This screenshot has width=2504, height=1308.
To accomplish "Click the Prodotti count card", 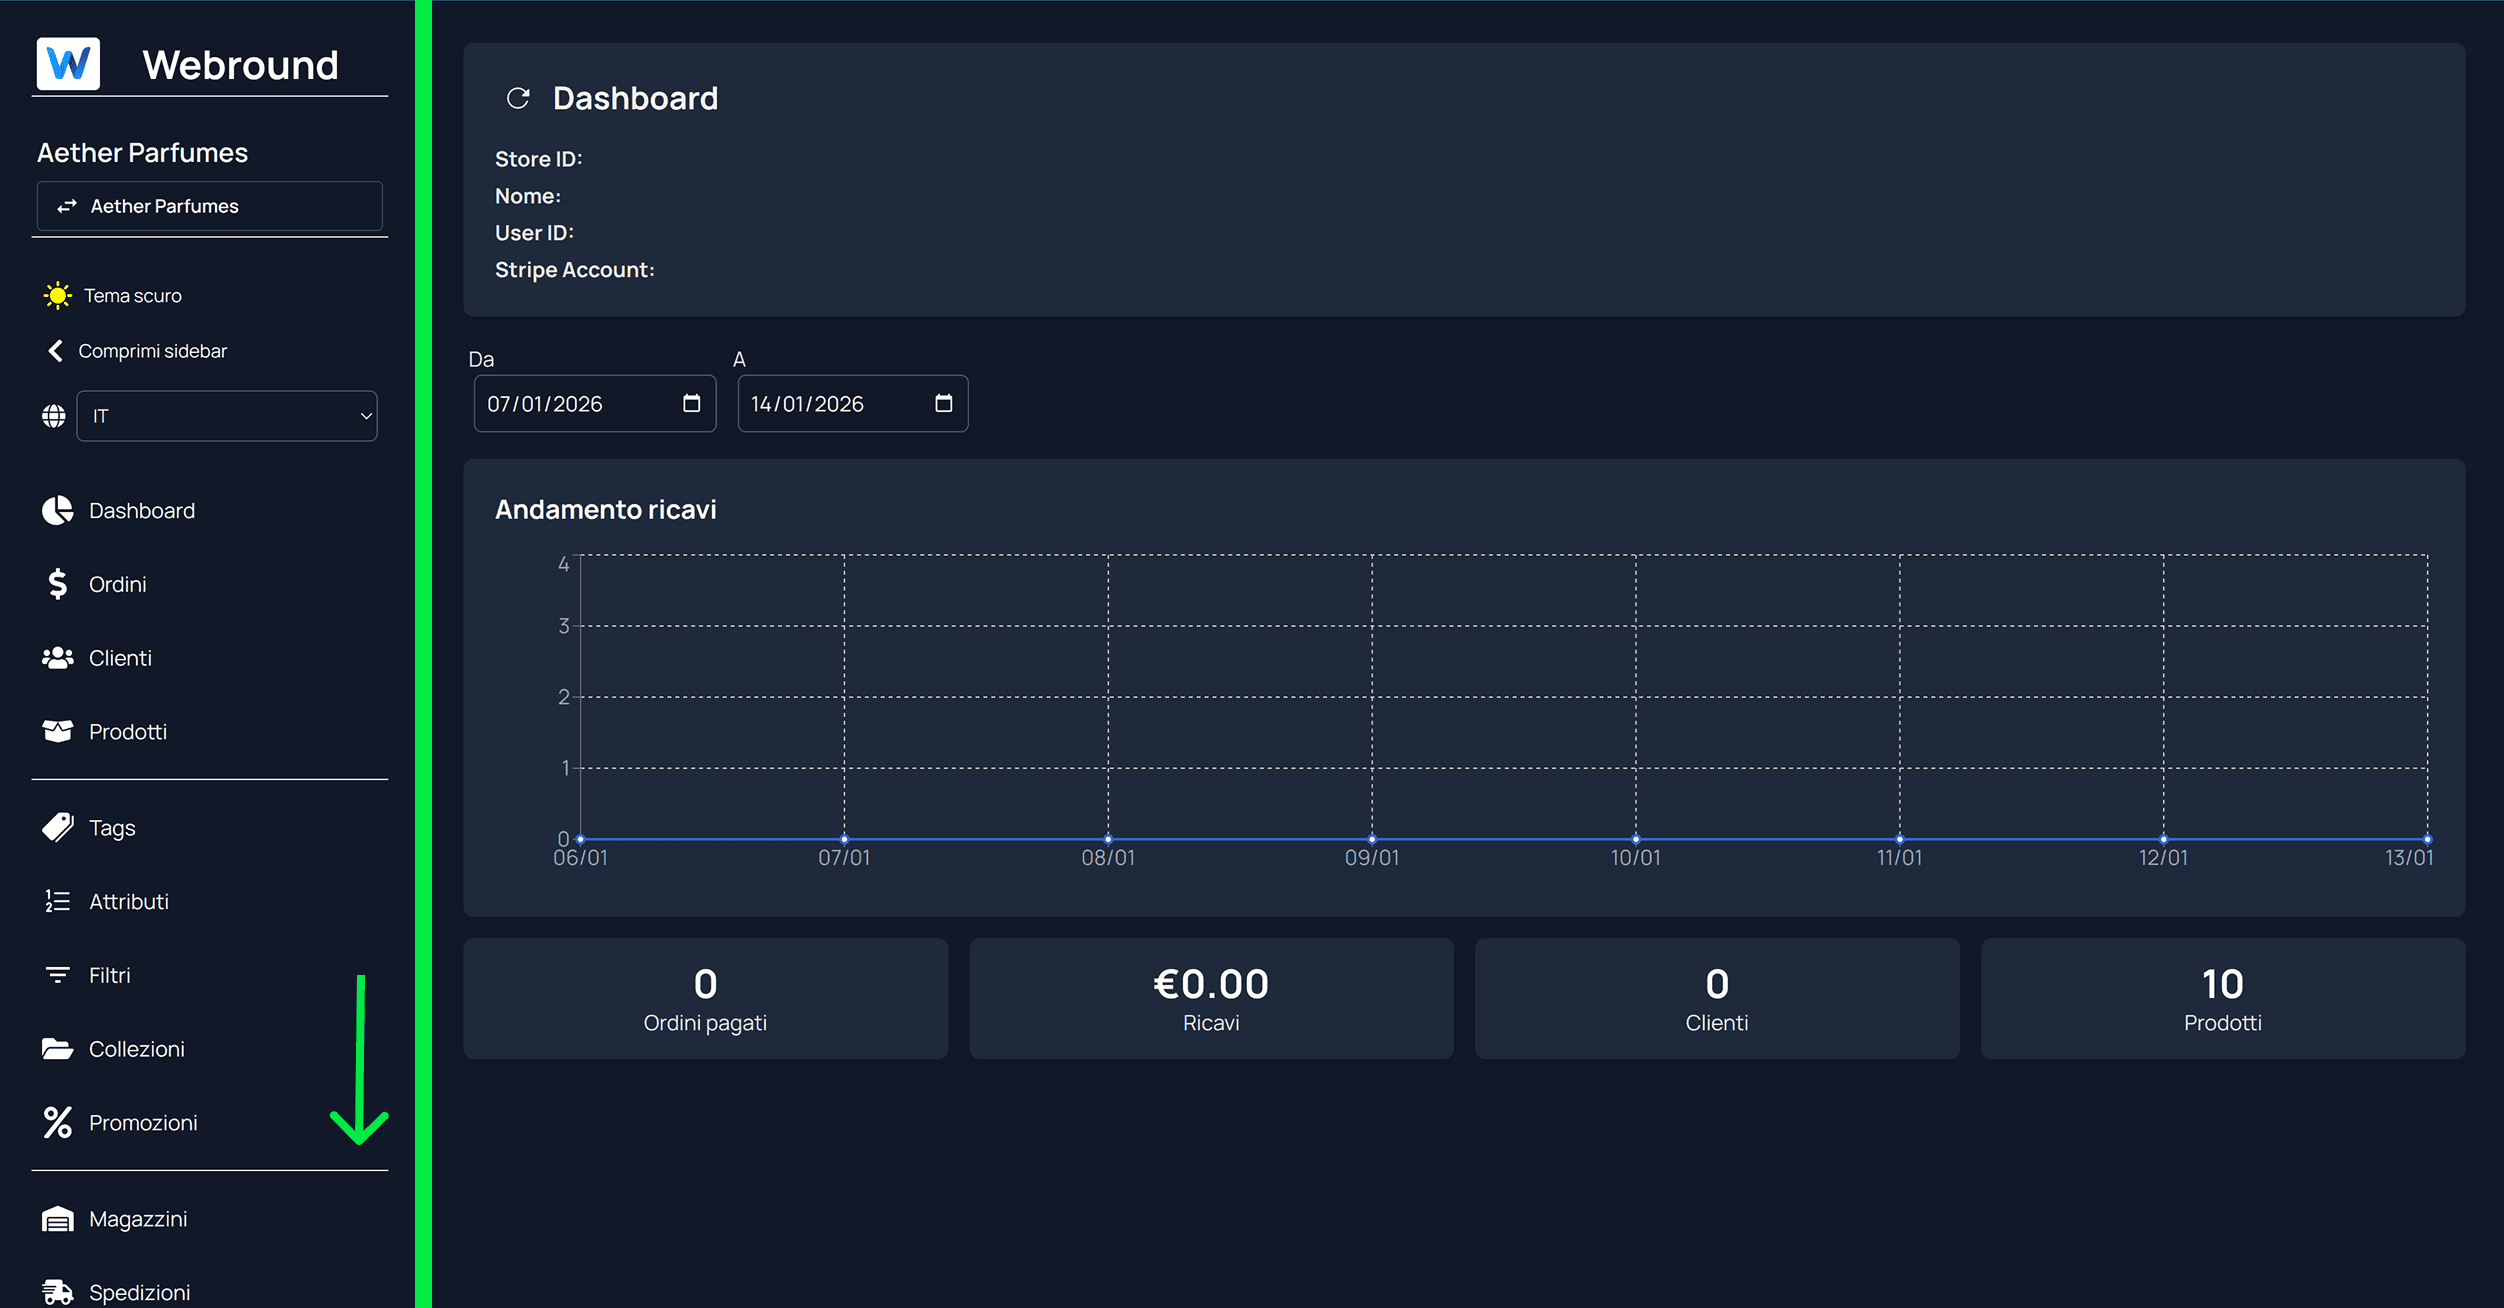I will pos(2222,998).
